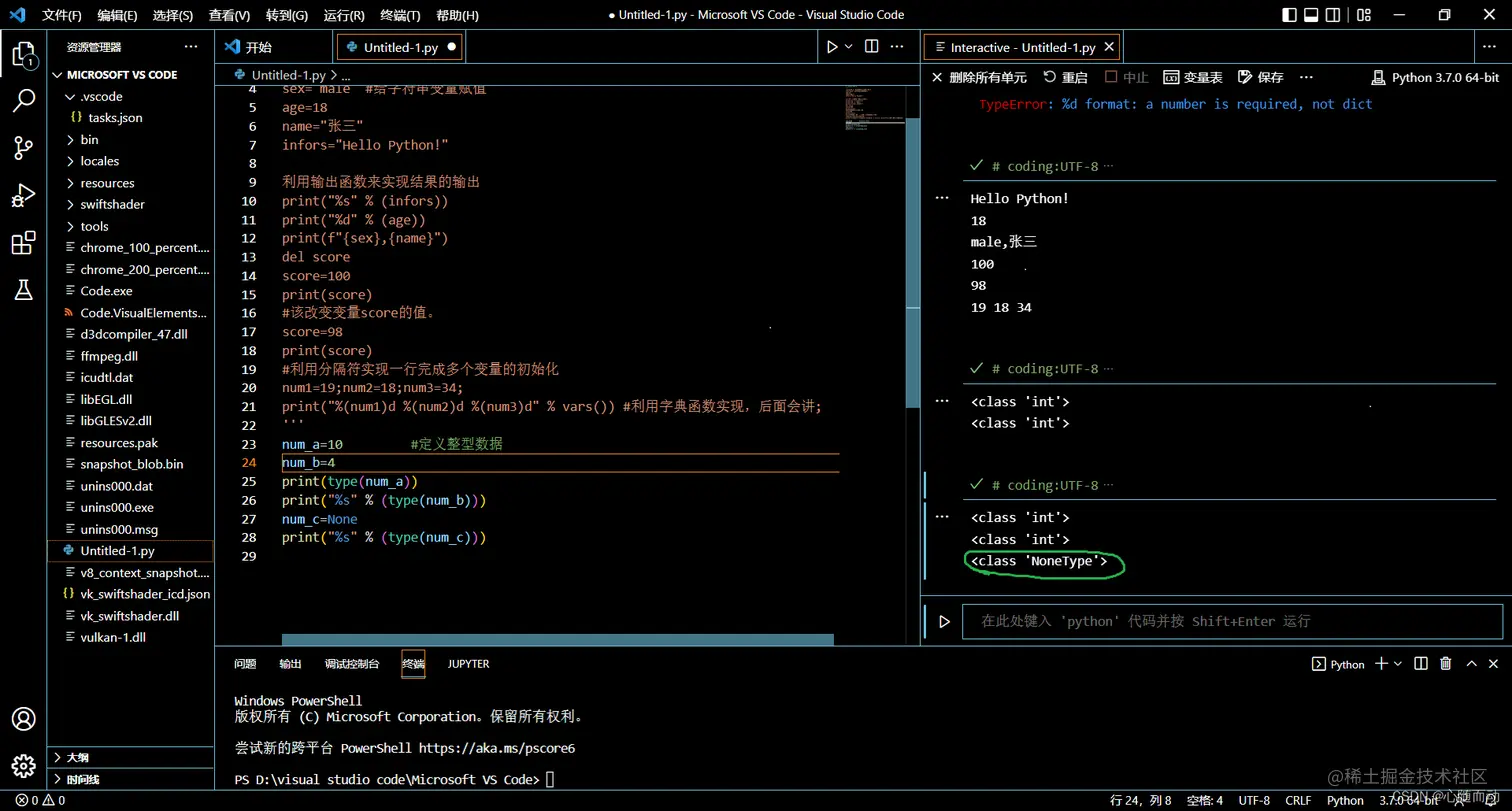Click Save in Interactive toolbar
Image resolution: width=1512 pixels, height=811 pixels.
click(x=1260, y=77)
